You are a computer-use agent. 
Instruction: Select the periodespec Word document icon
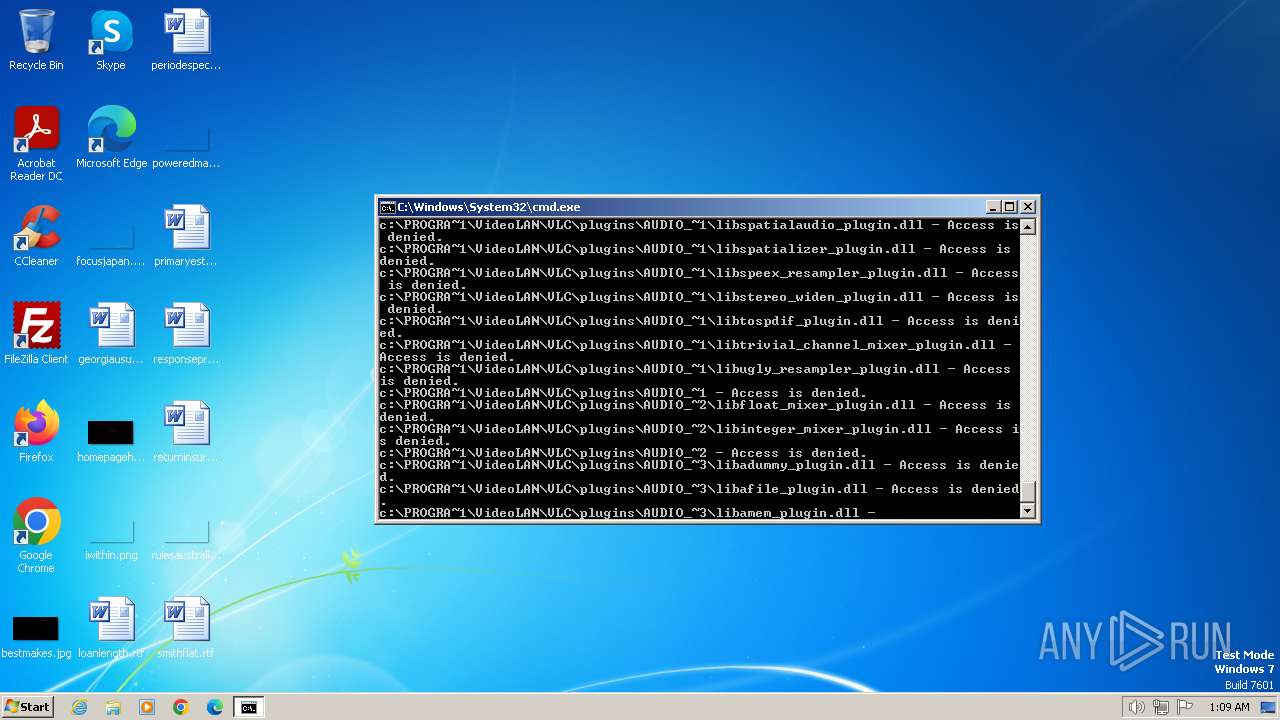tap(186, 40)
